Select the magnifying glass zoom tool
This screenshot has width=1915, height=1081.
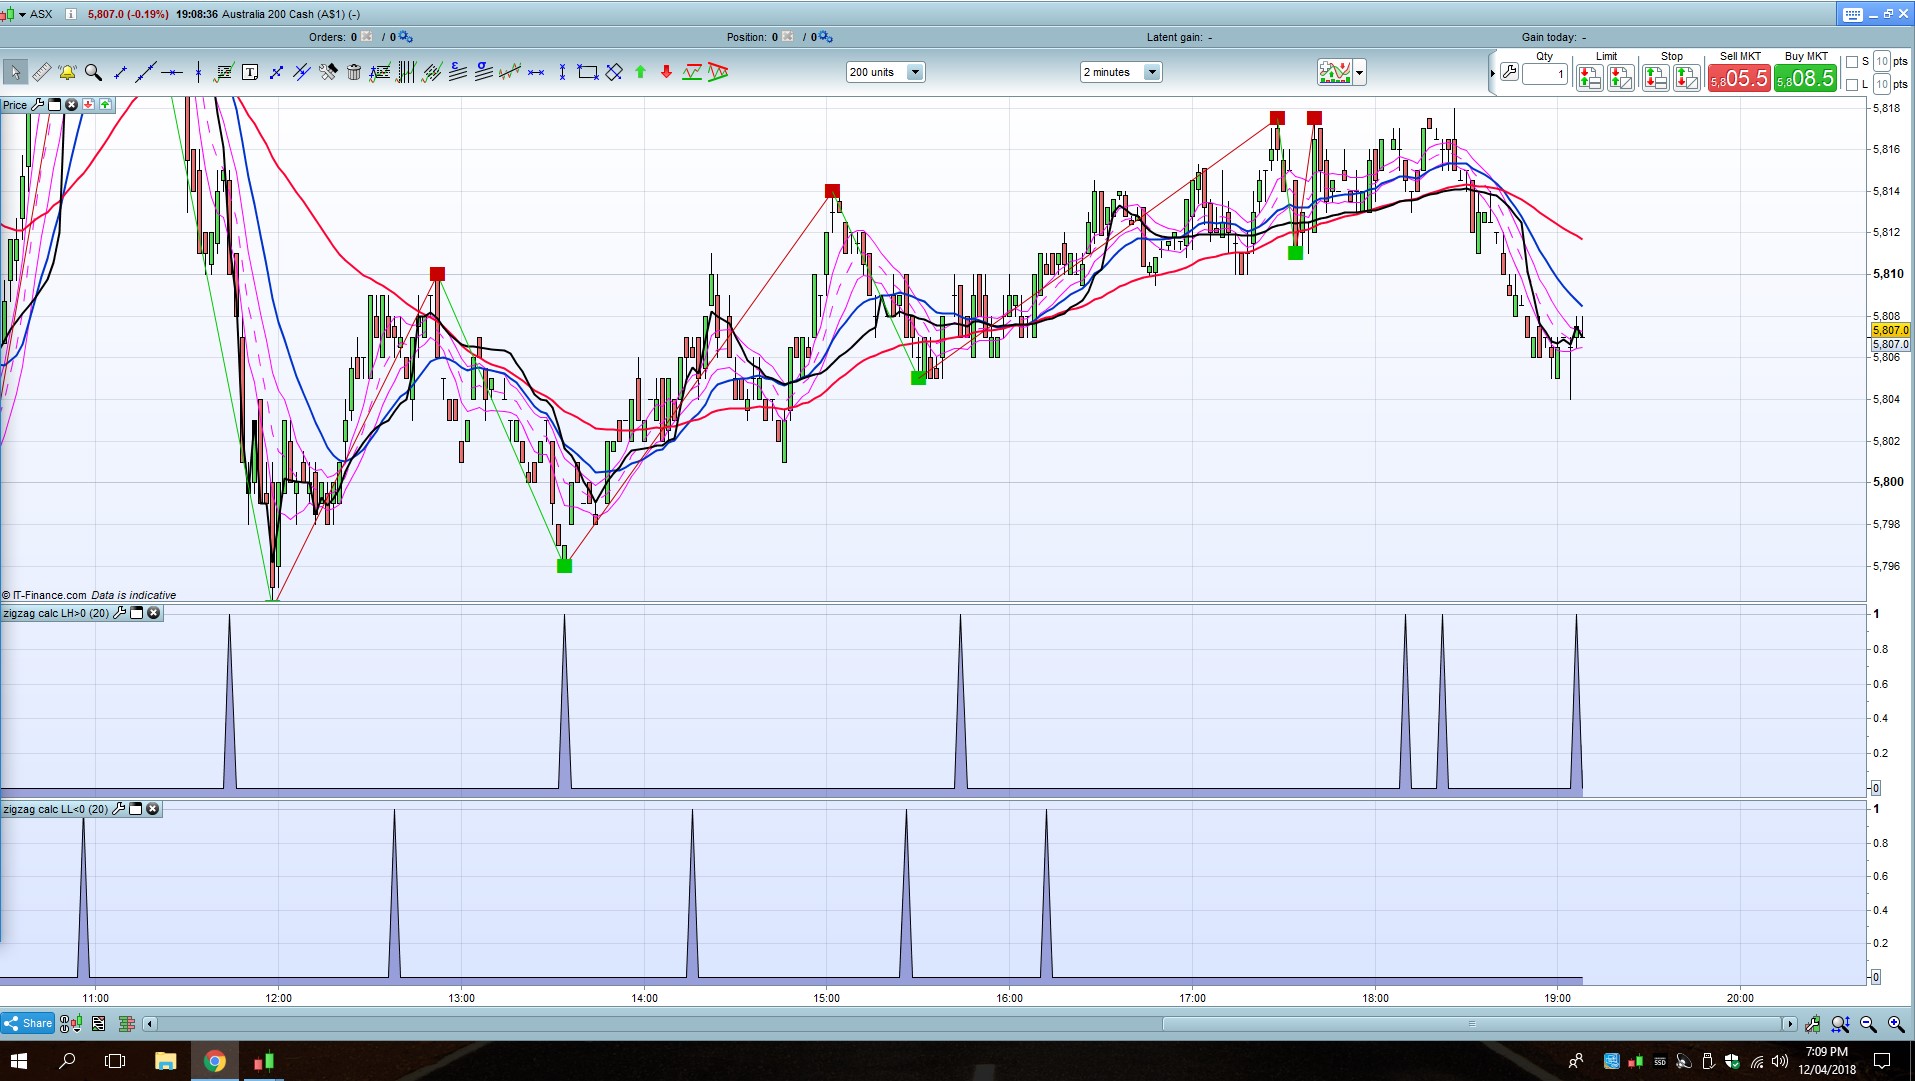tap(93, 72)
